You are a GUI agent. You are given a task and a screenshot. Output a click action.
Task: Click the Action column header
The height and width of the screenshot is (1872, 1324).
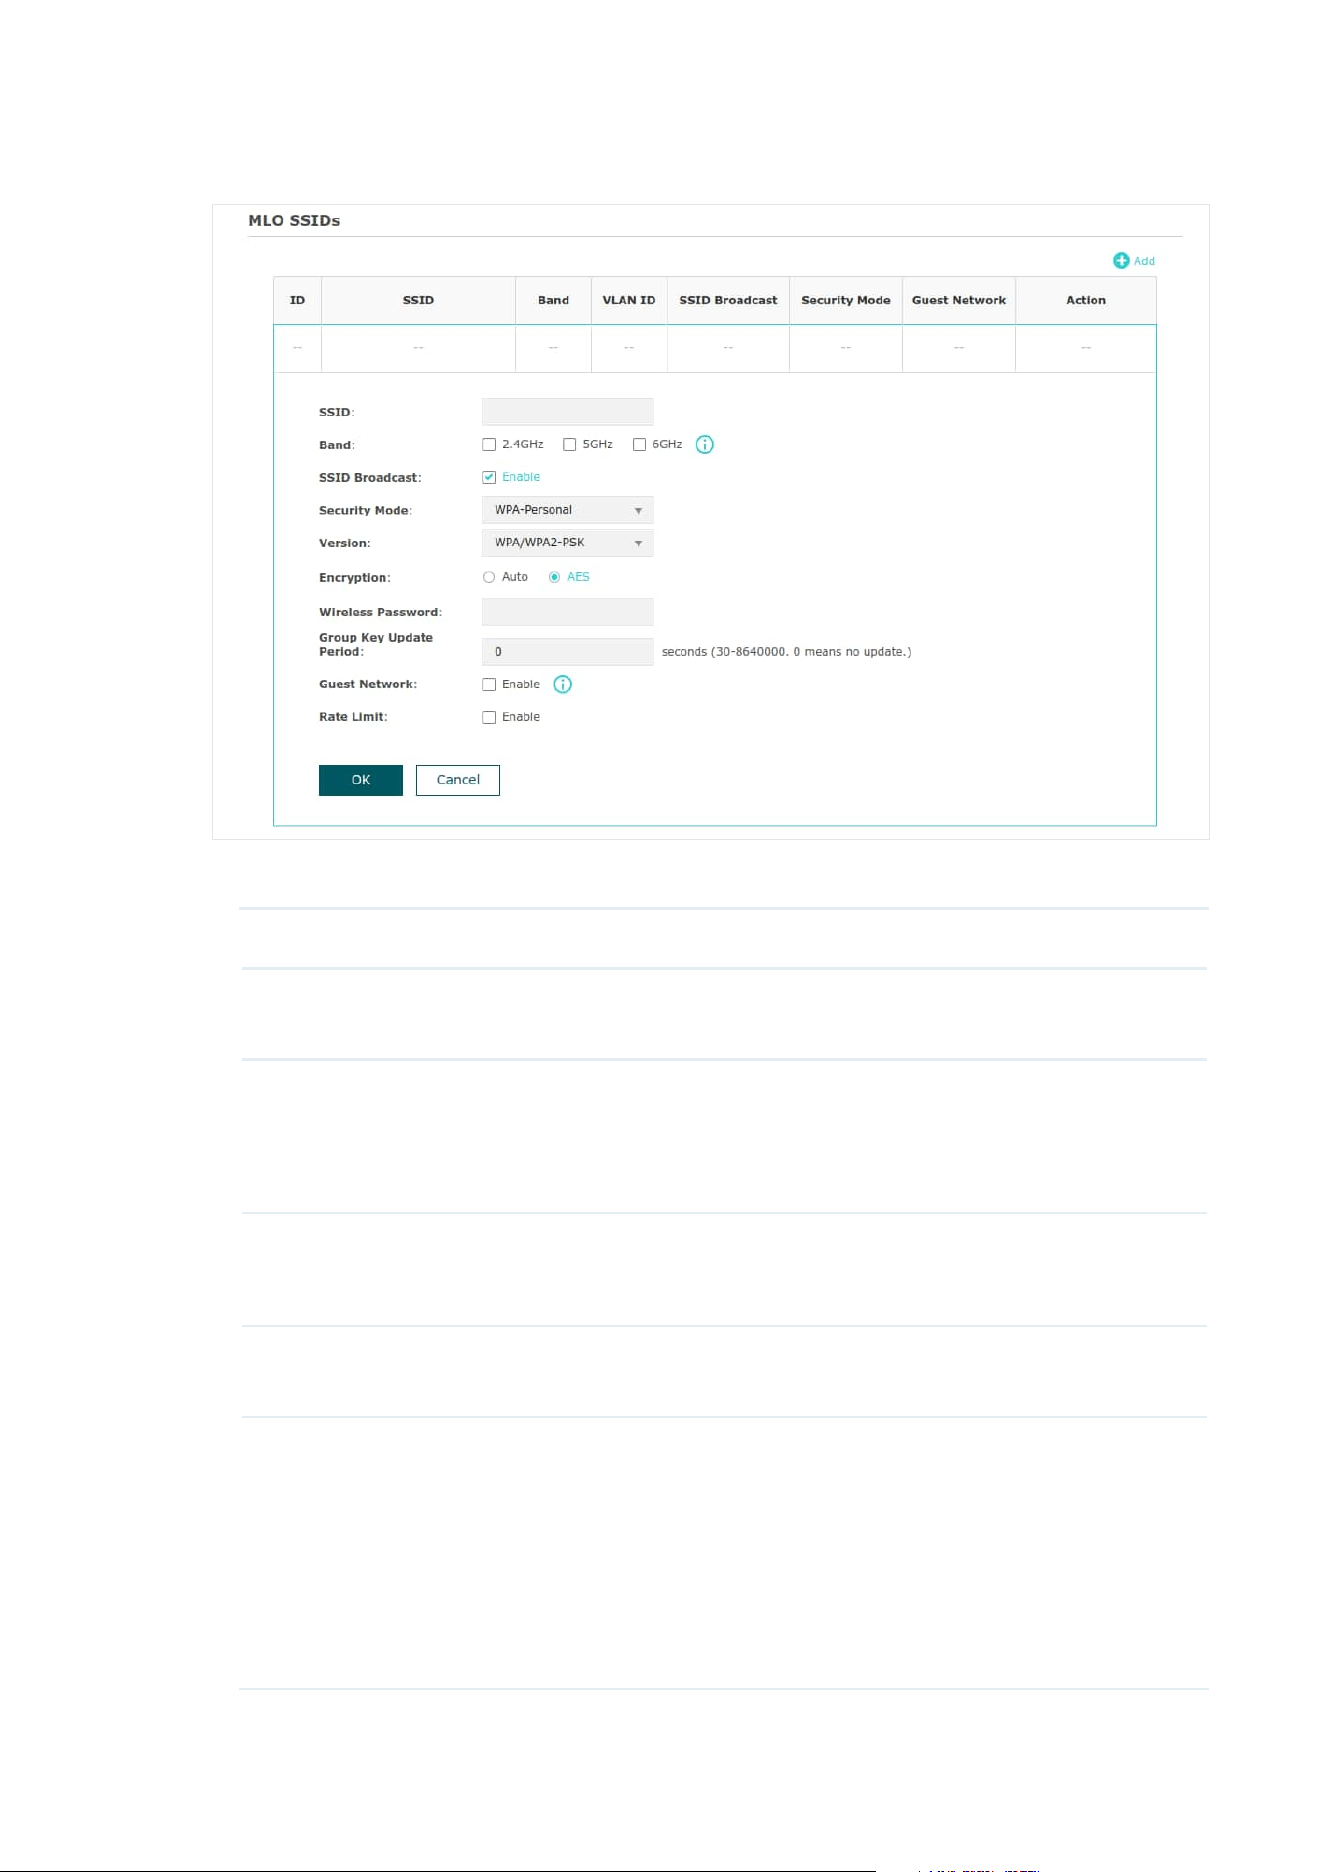click(x=1086, y=300)
